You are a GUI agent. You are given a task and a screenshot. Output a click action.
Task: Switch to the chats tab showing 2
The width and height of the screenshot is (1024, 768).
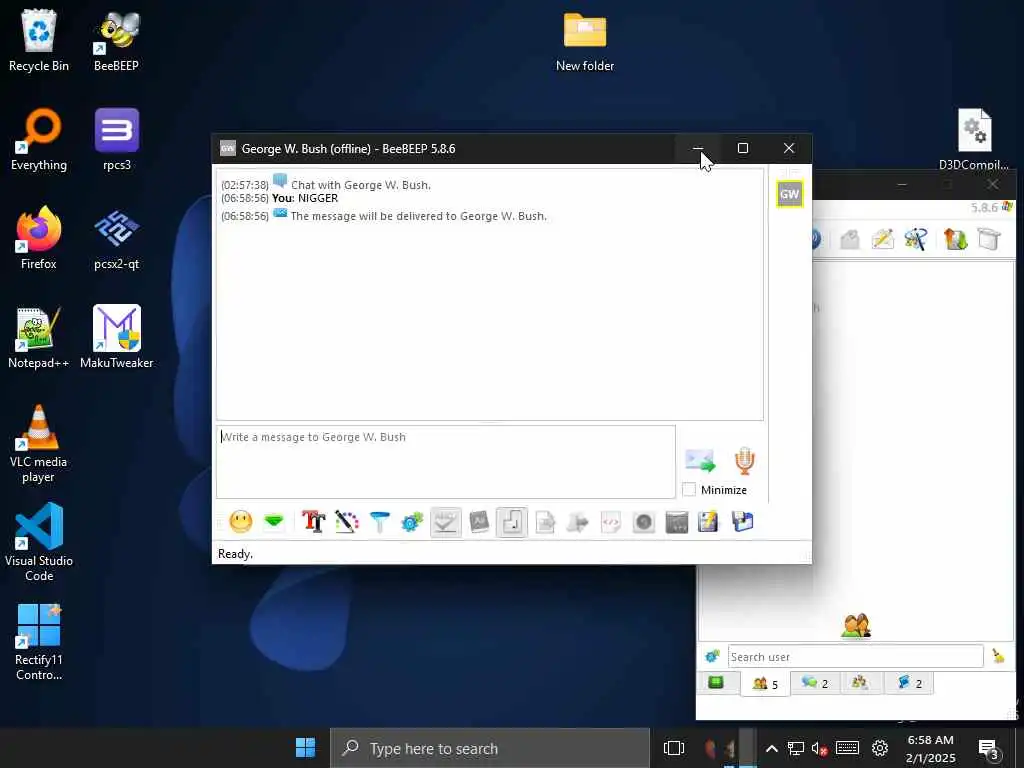815,683
